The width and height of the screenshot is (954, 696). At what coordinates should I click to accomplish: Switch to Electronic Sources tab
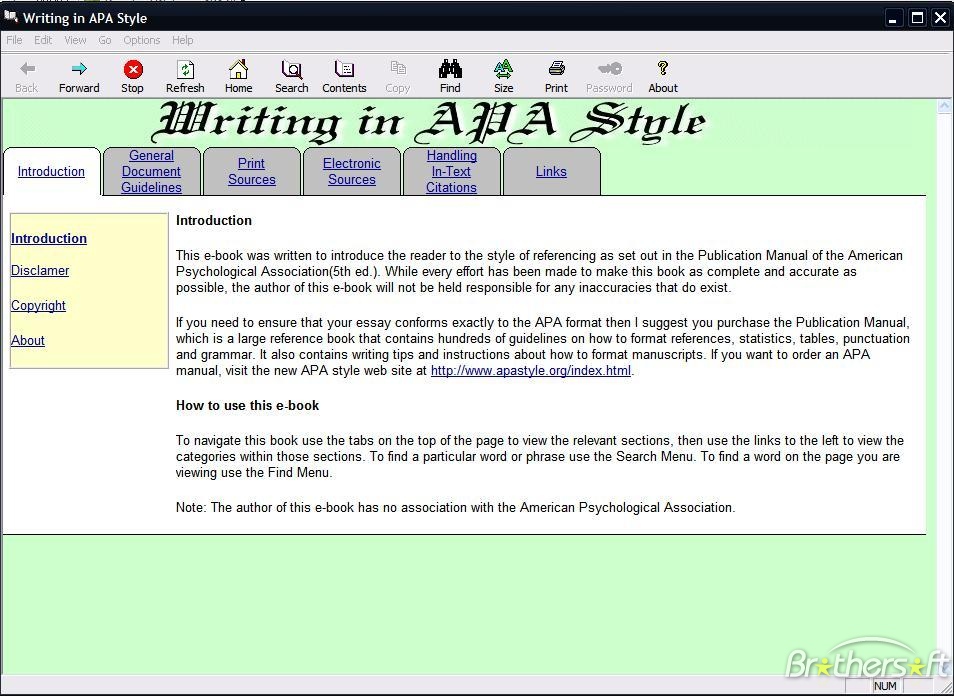coord(352,172)
